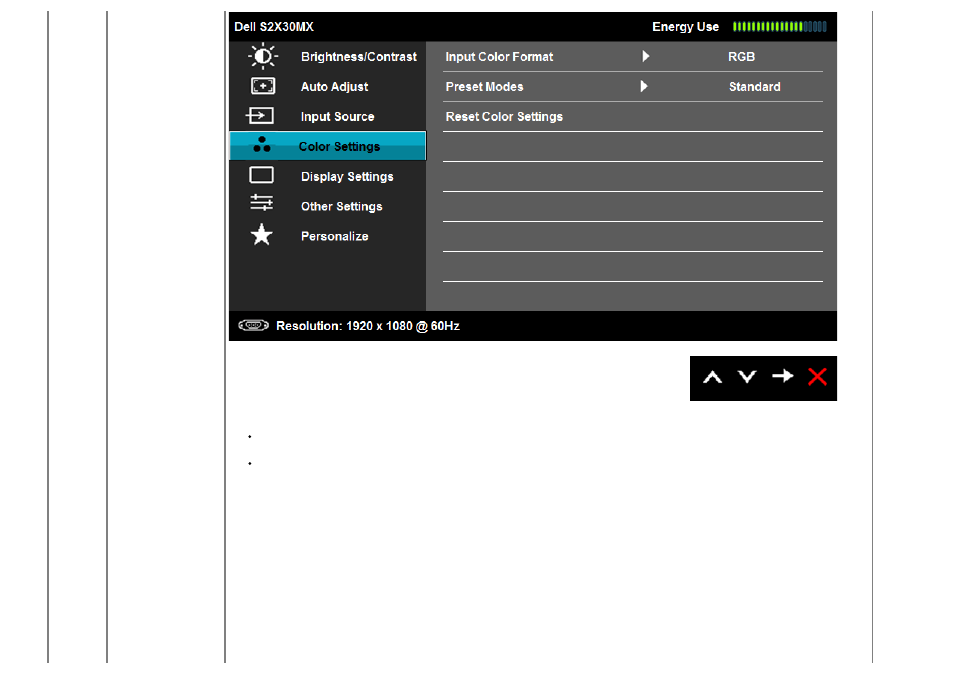Click the Display Settings rectangle icon

pos(262,175)
